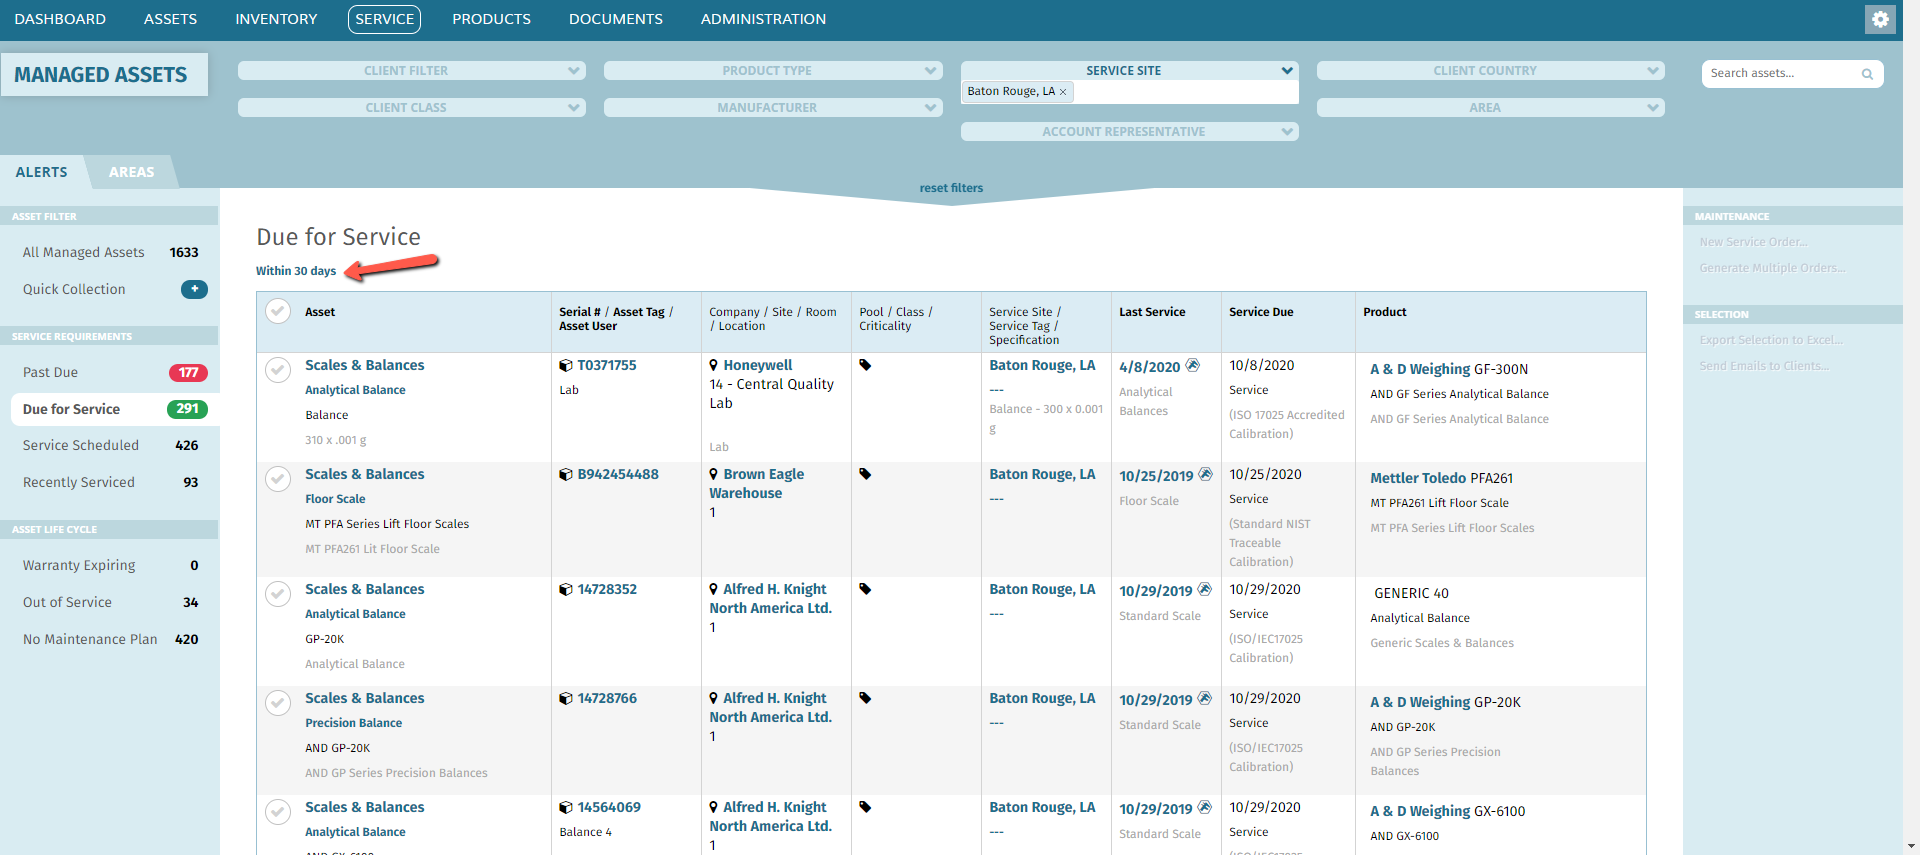This screenshot has height=855, width=1920.
Task: Select the 14564069 asset row checkbox
Action: (x=278, y=812)
